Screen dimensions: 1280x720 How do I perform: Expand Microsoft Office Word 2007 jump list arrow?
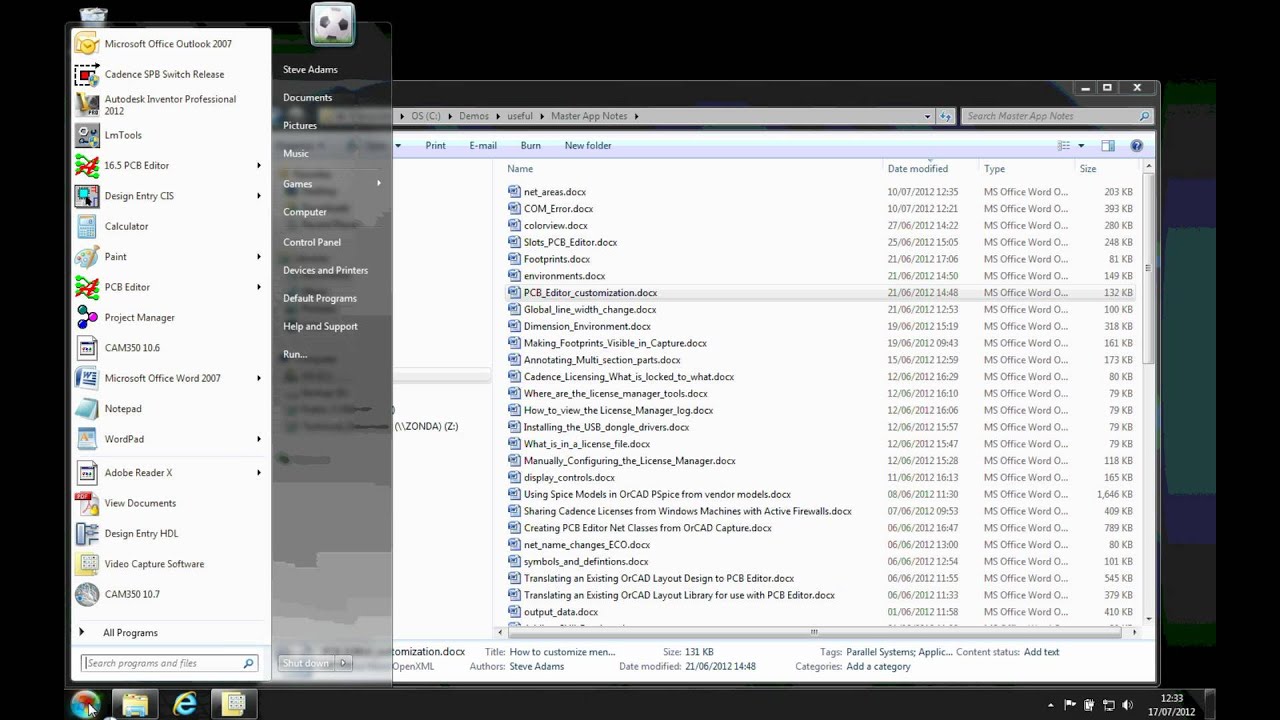259,378
